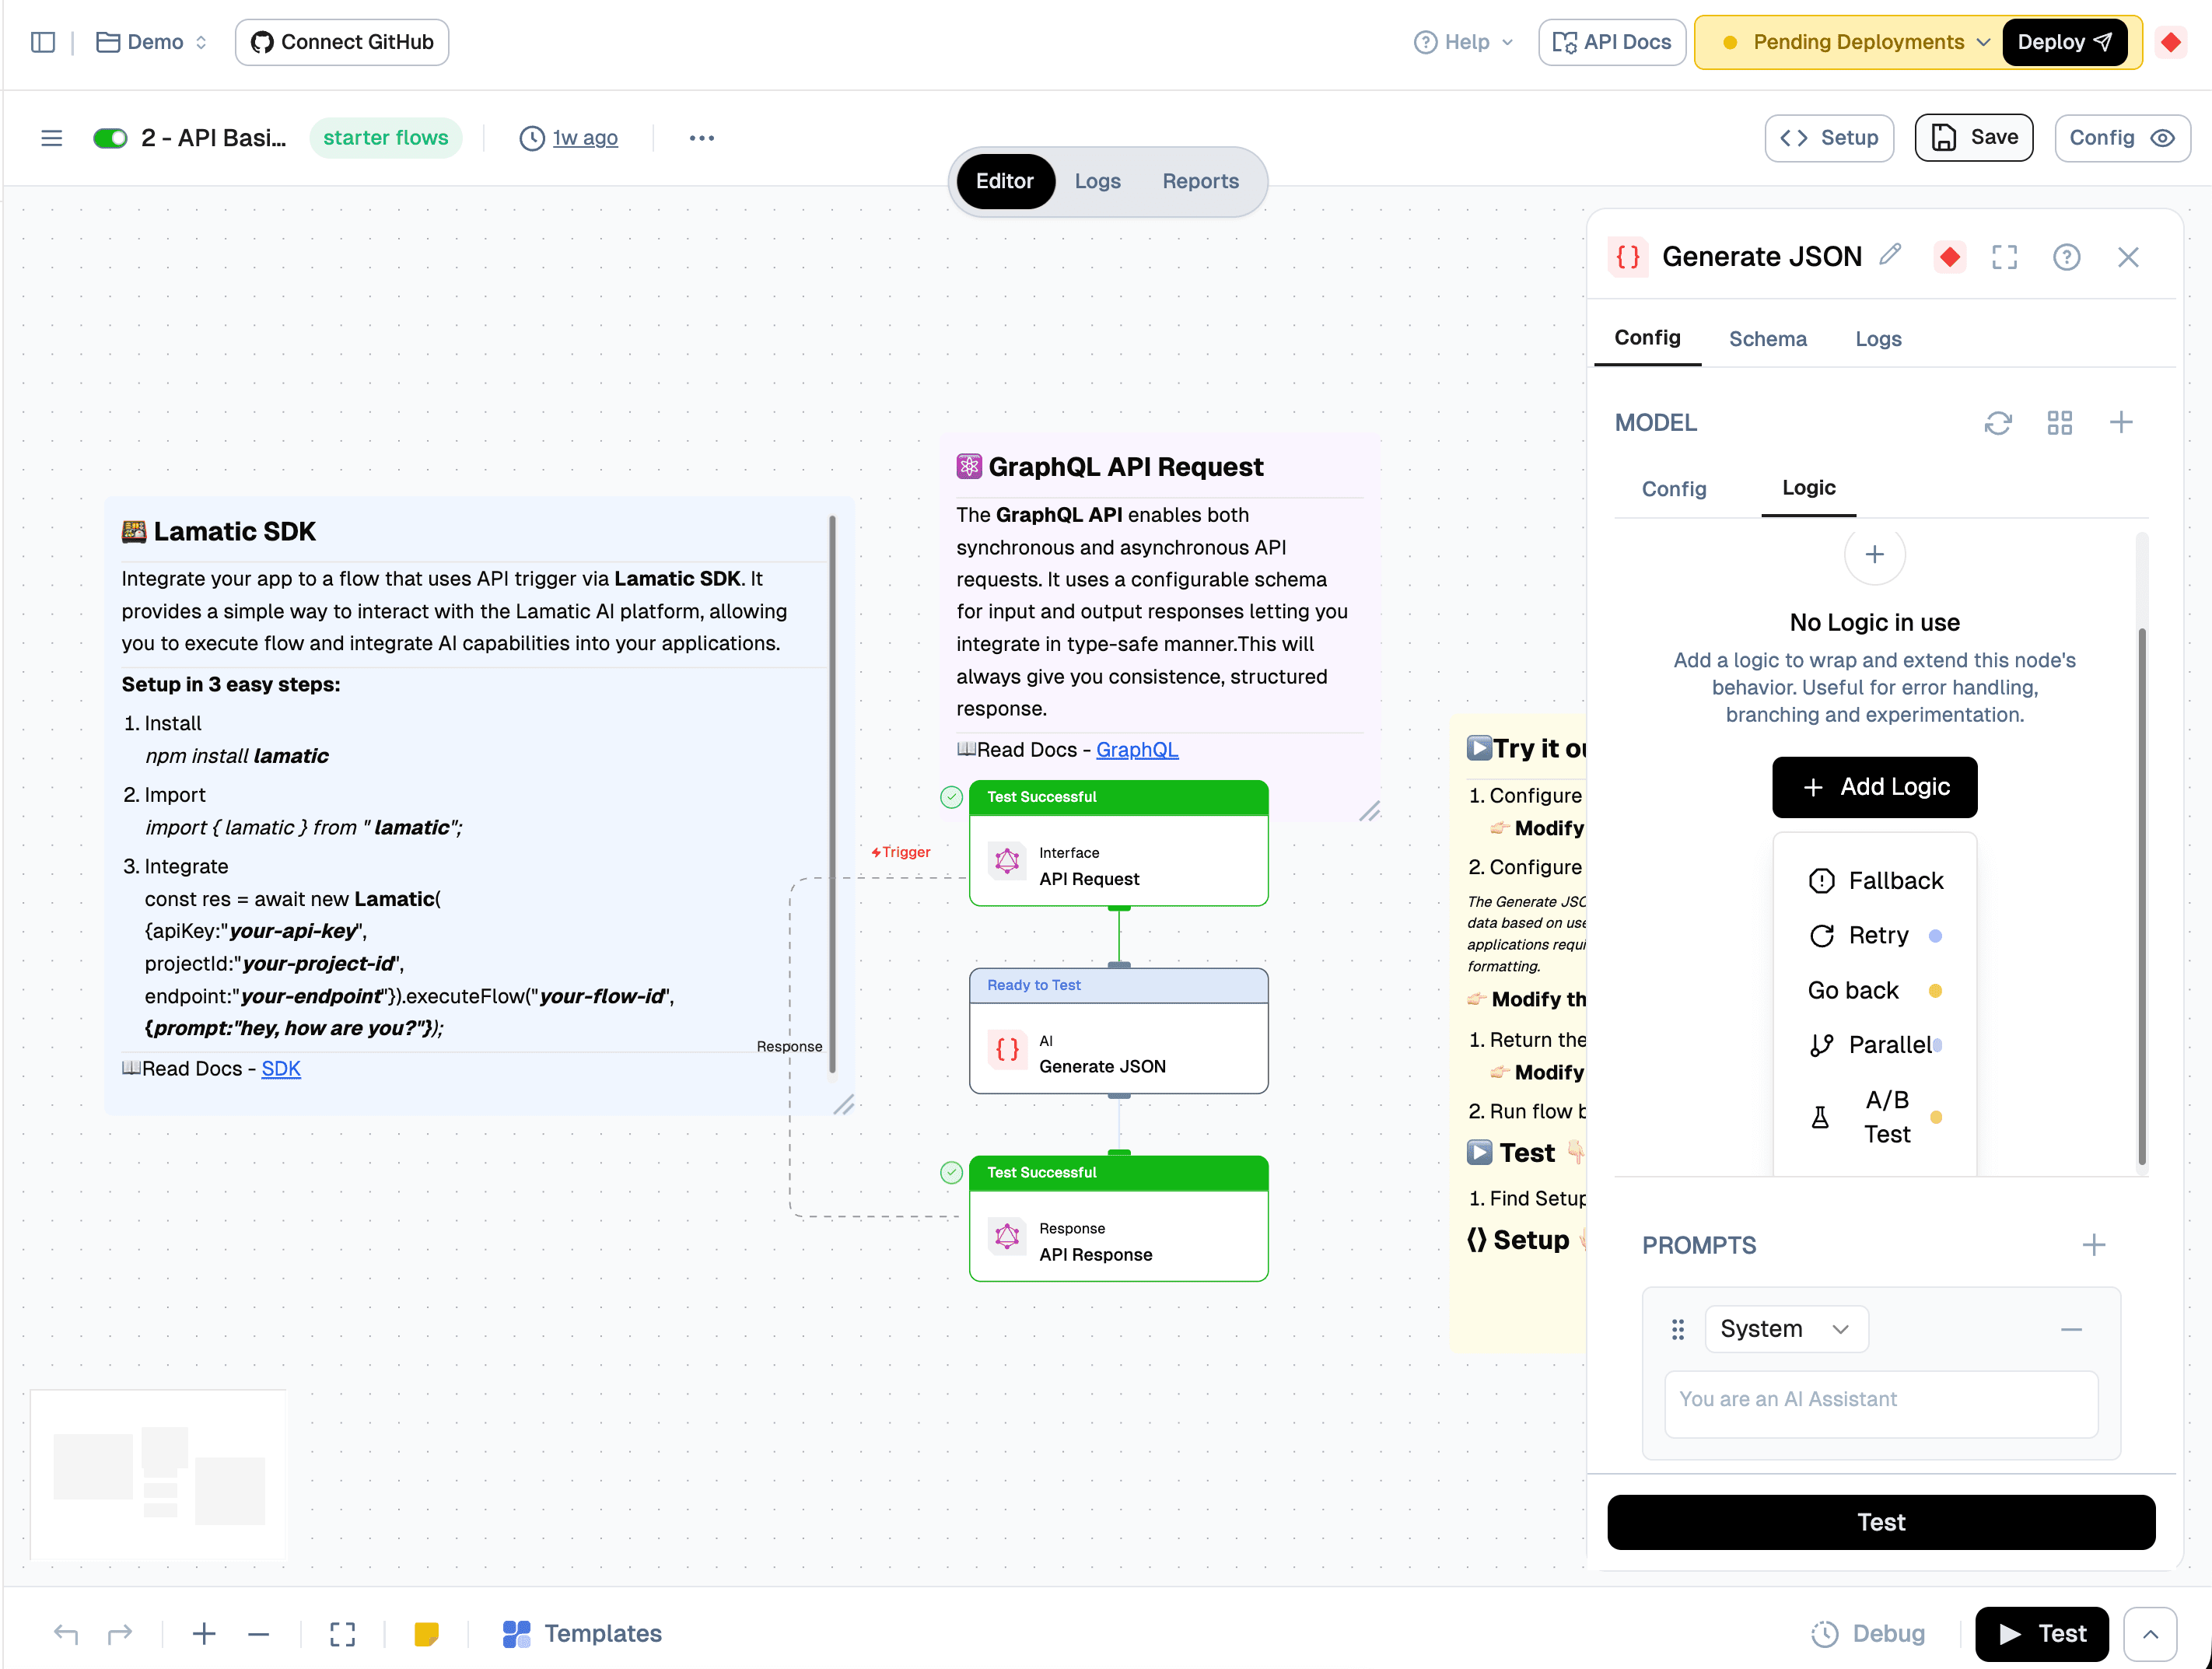The height and width of the screenshot is (1669, 2212).
Task: Open the GraphQL docs link
Action: click(1136, 750)
